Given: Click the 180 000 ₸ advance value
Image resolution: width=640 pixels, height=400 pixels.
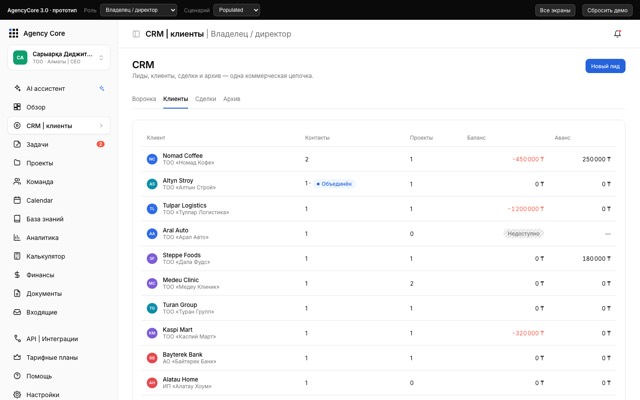Looking at the screenshot, I should [x=596, y=259].
